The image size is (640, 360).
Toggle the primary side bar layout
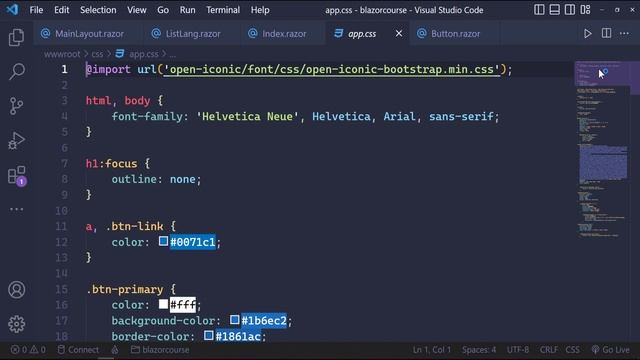tap(539, 9)
